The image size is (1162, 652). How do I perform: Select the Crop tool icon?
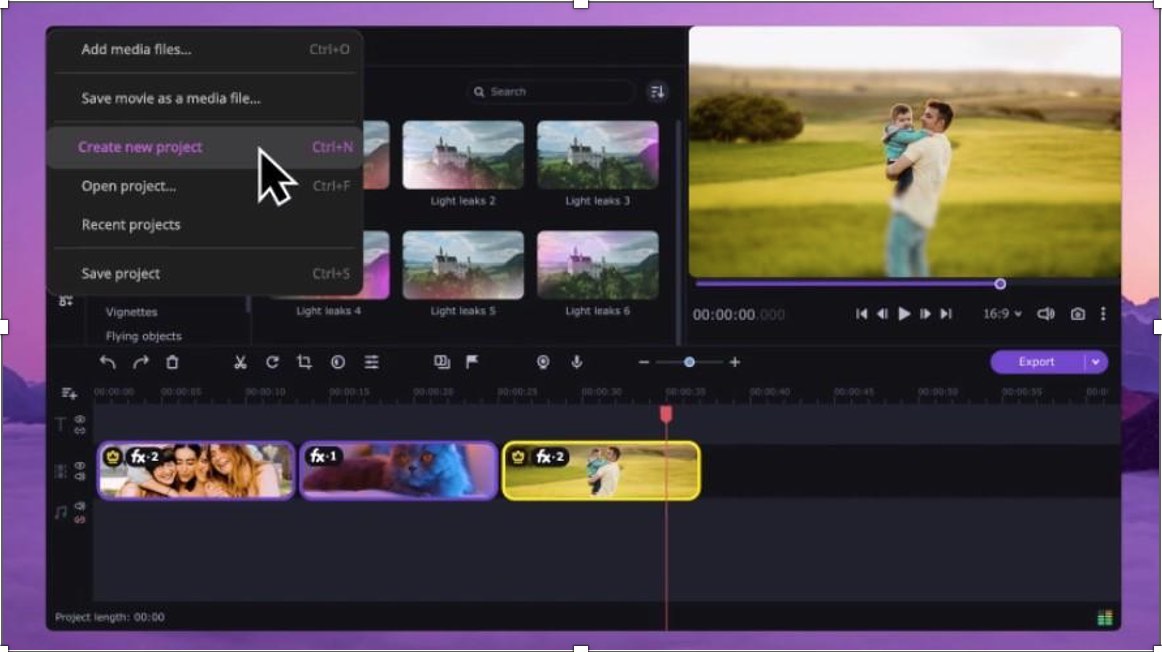point(304,362)
